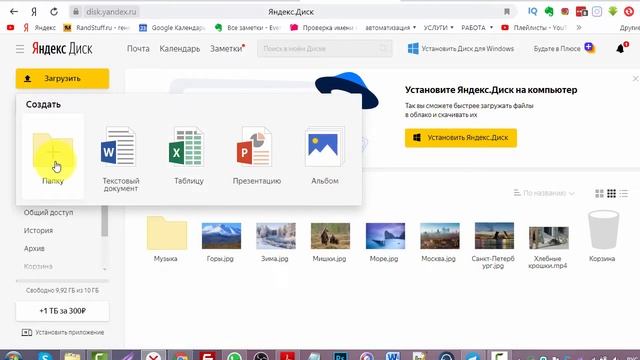Select the Море.jpg thumbnail
The width and height of the screenshot is (640, 360).
[x=385, y=236]
